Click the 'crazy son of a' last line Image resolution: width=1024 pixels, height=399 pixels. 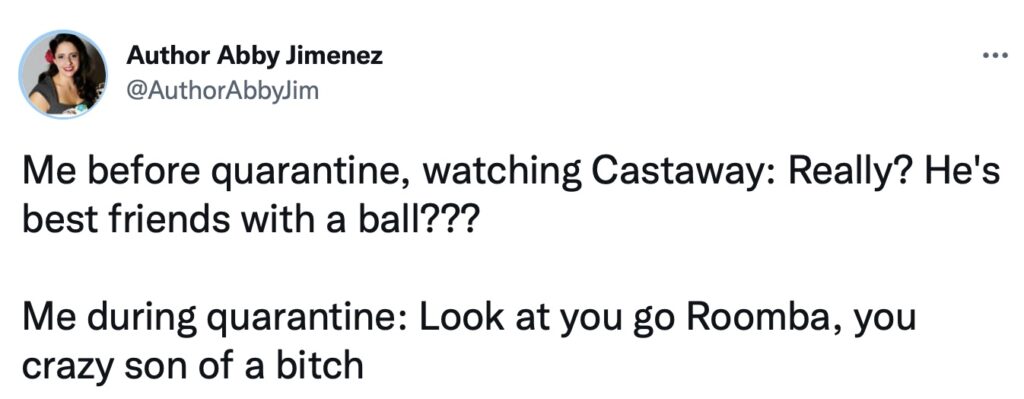(x=193, y=366)
